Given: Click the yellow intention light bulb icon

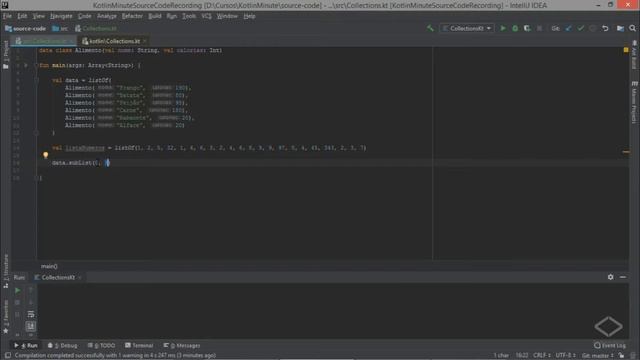Looking at the screenshot, I should point(45,155).
